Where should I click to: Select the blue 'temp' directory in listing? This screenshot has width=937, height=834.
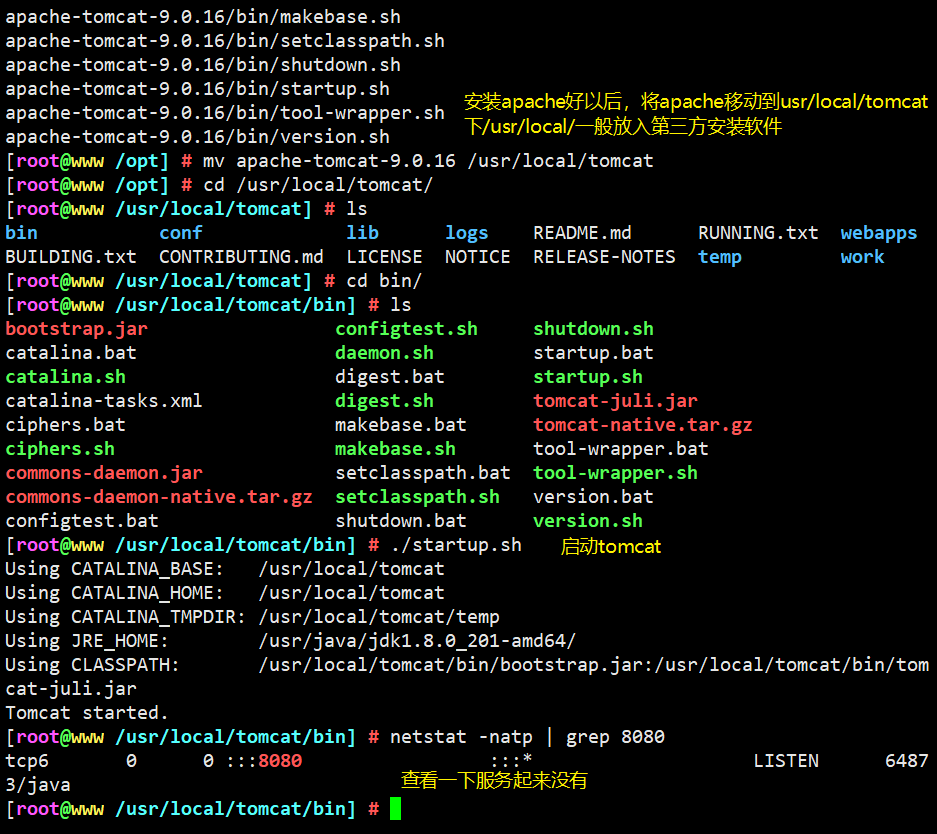click(x=719, y=257)
